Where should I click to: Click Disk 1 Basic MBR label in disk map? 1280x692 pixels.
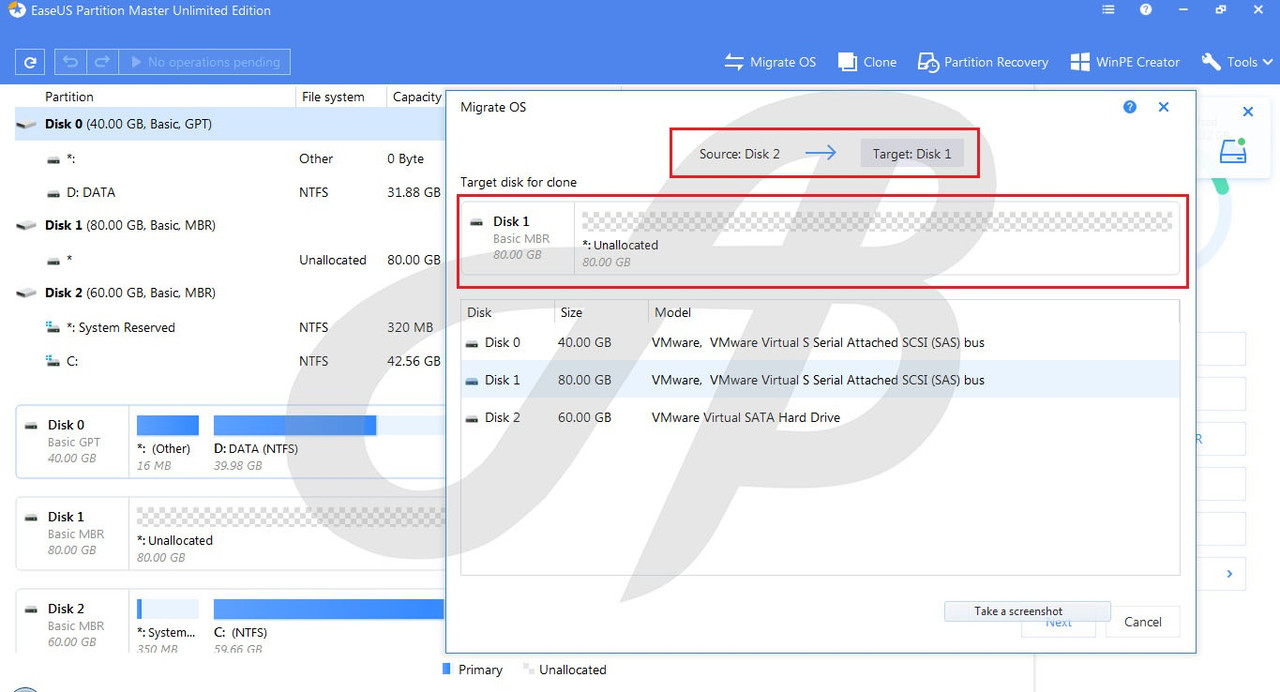(x=72, y=533)
